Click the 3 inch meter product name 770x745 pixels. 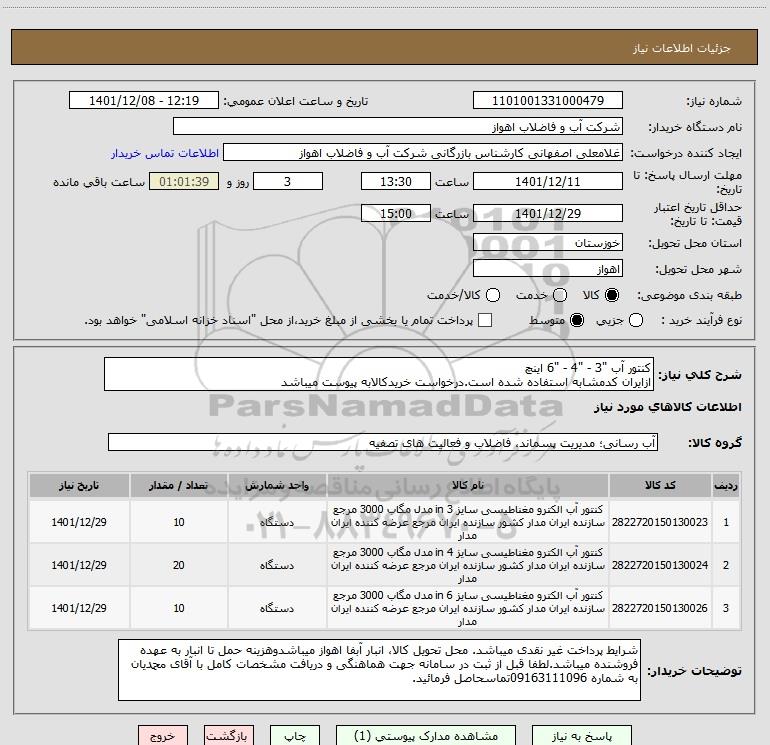[468, 522]
